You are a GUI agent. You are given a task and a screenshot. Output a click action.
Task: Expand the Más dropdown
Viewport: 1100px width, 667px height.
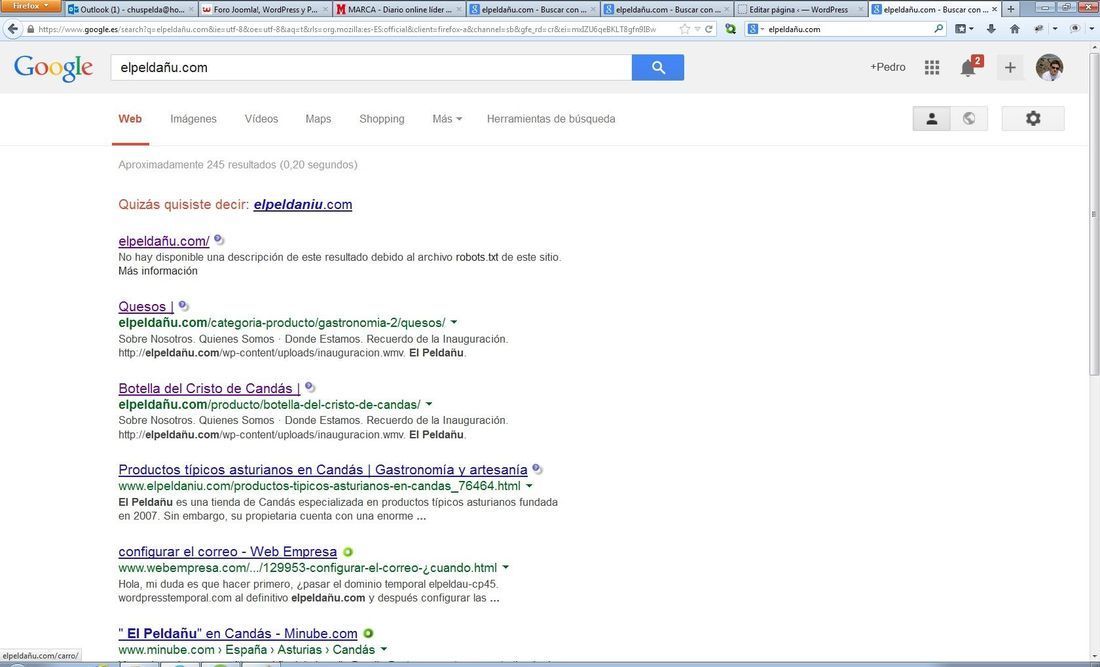coord(447,119)
